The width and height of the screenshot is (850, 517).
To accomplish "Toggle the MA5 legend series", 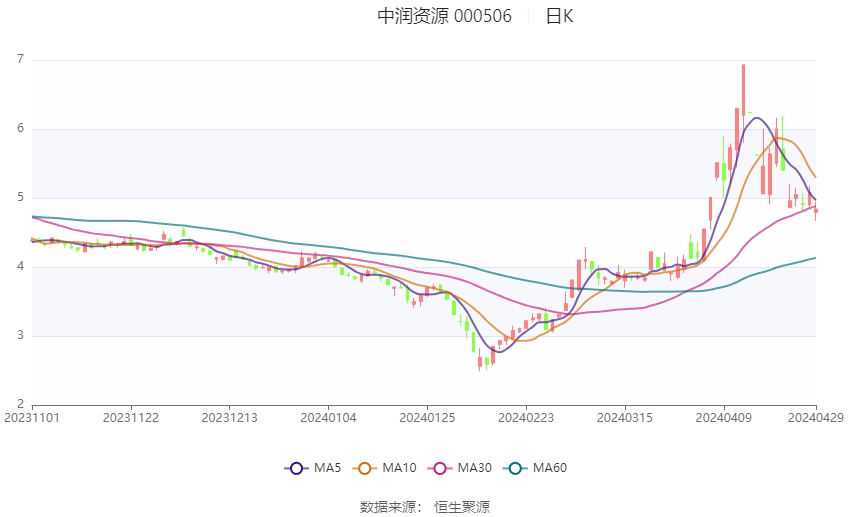I will [313, 468].
